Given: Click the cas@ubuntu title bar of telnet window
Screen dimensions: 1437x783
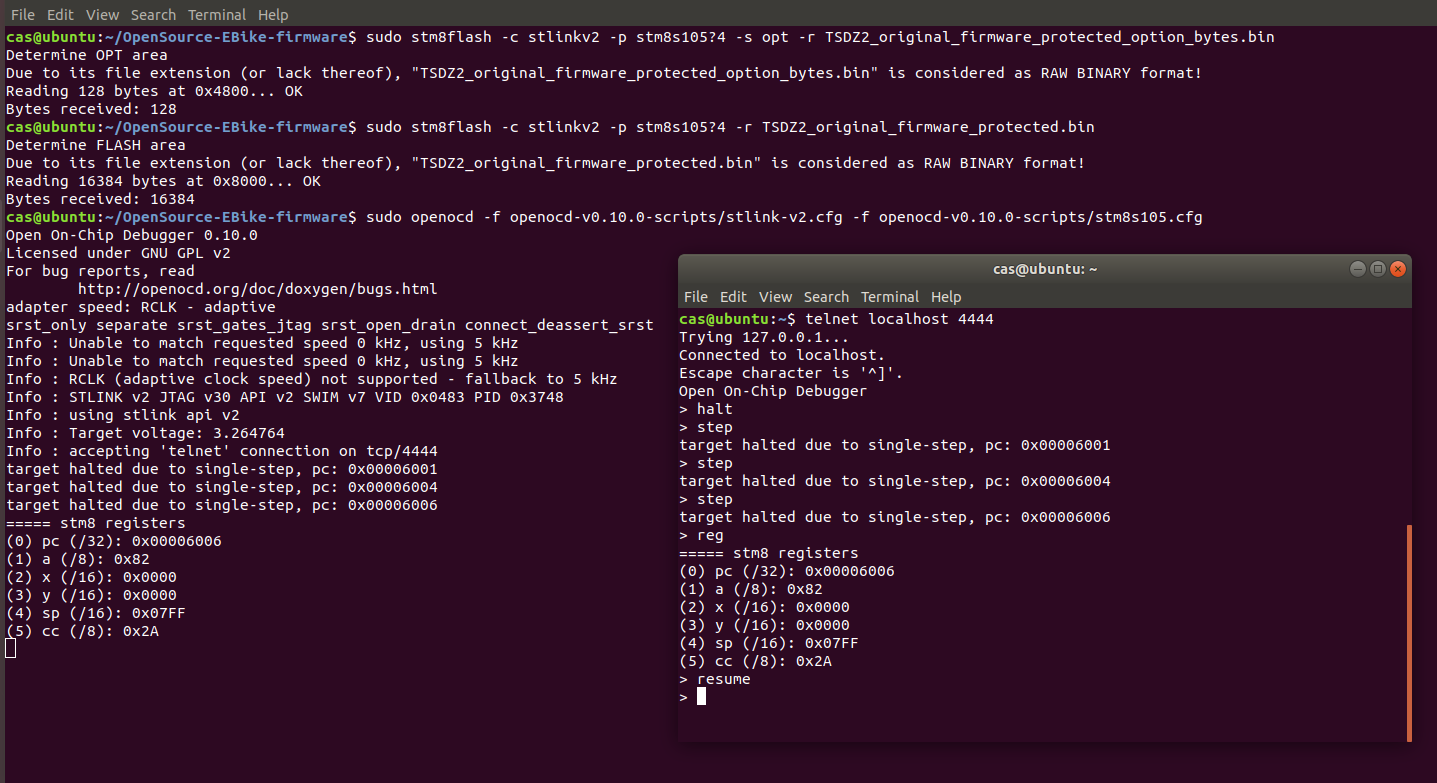Looking at the screenshot, I should tap(1044, 269).
